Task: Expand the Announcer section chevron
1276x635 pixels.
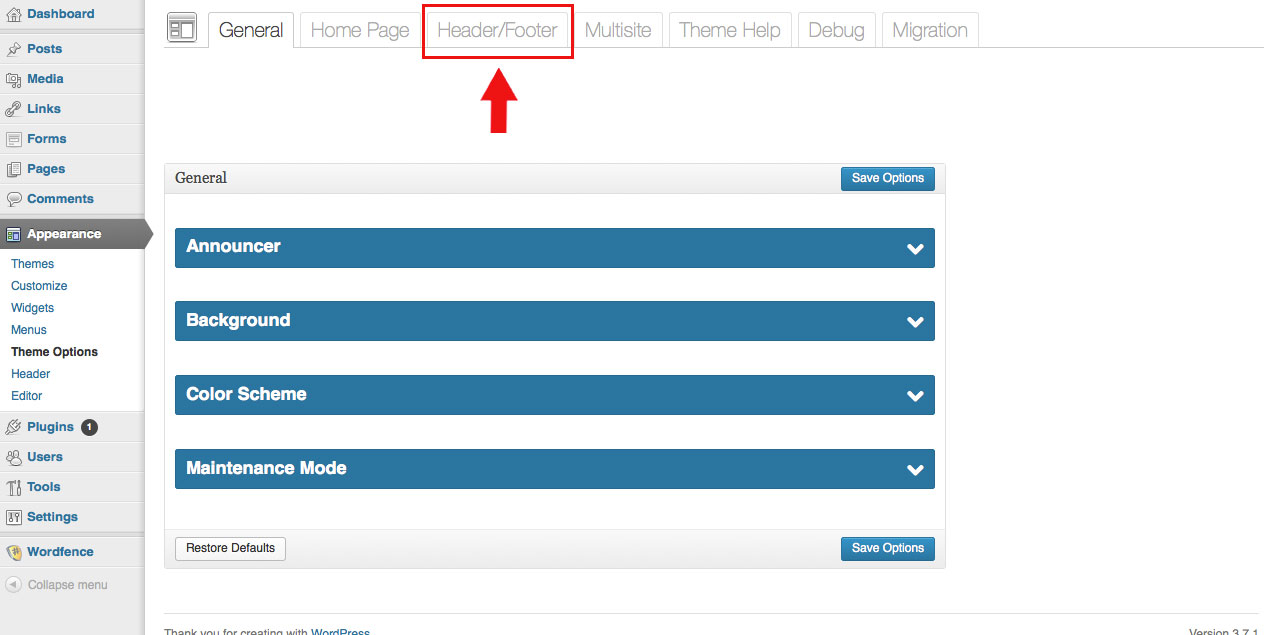Action: (914, 249)
